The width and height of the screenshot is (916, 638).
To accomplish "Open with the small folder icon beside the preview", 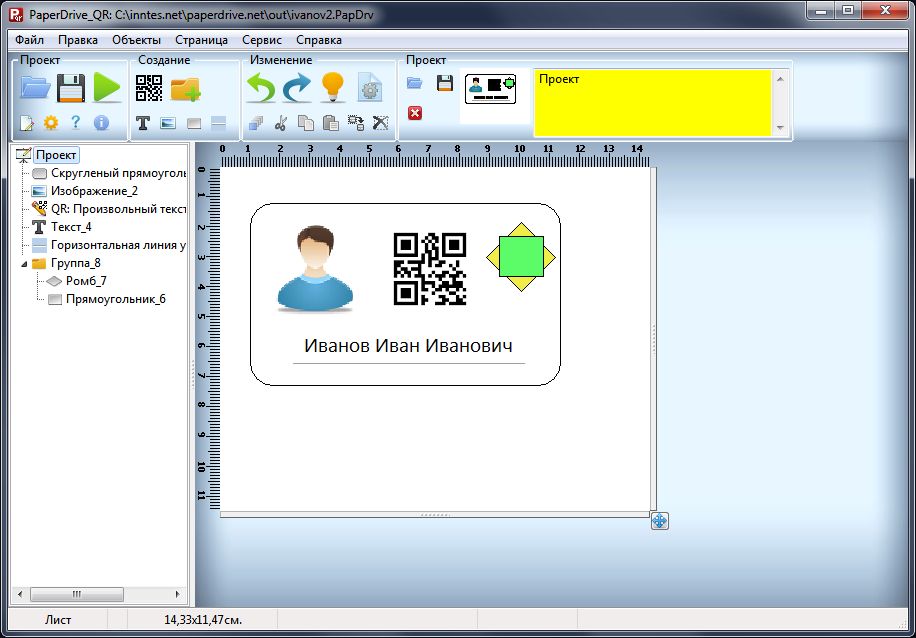I will [415, 83].
